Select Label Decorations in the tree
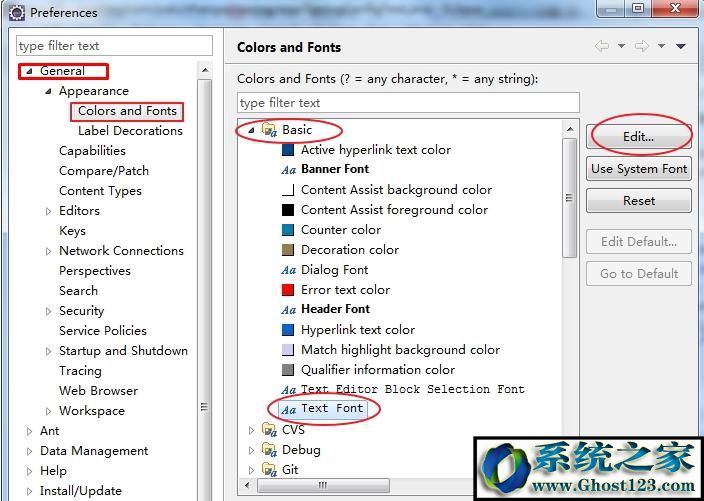This screenshot has width=704, height=501. 130,131
